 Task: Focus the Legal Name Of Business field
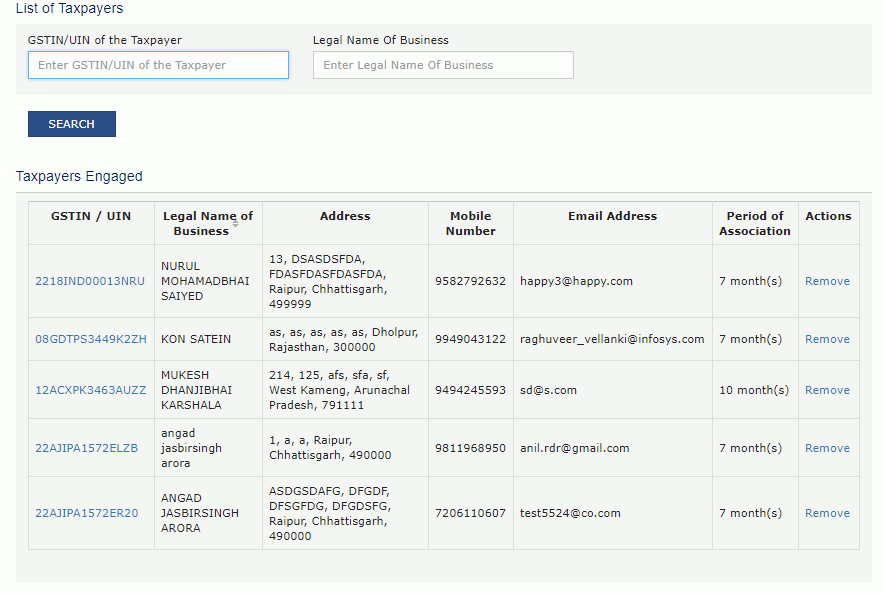pyautogui.click(x=443, y=65)
